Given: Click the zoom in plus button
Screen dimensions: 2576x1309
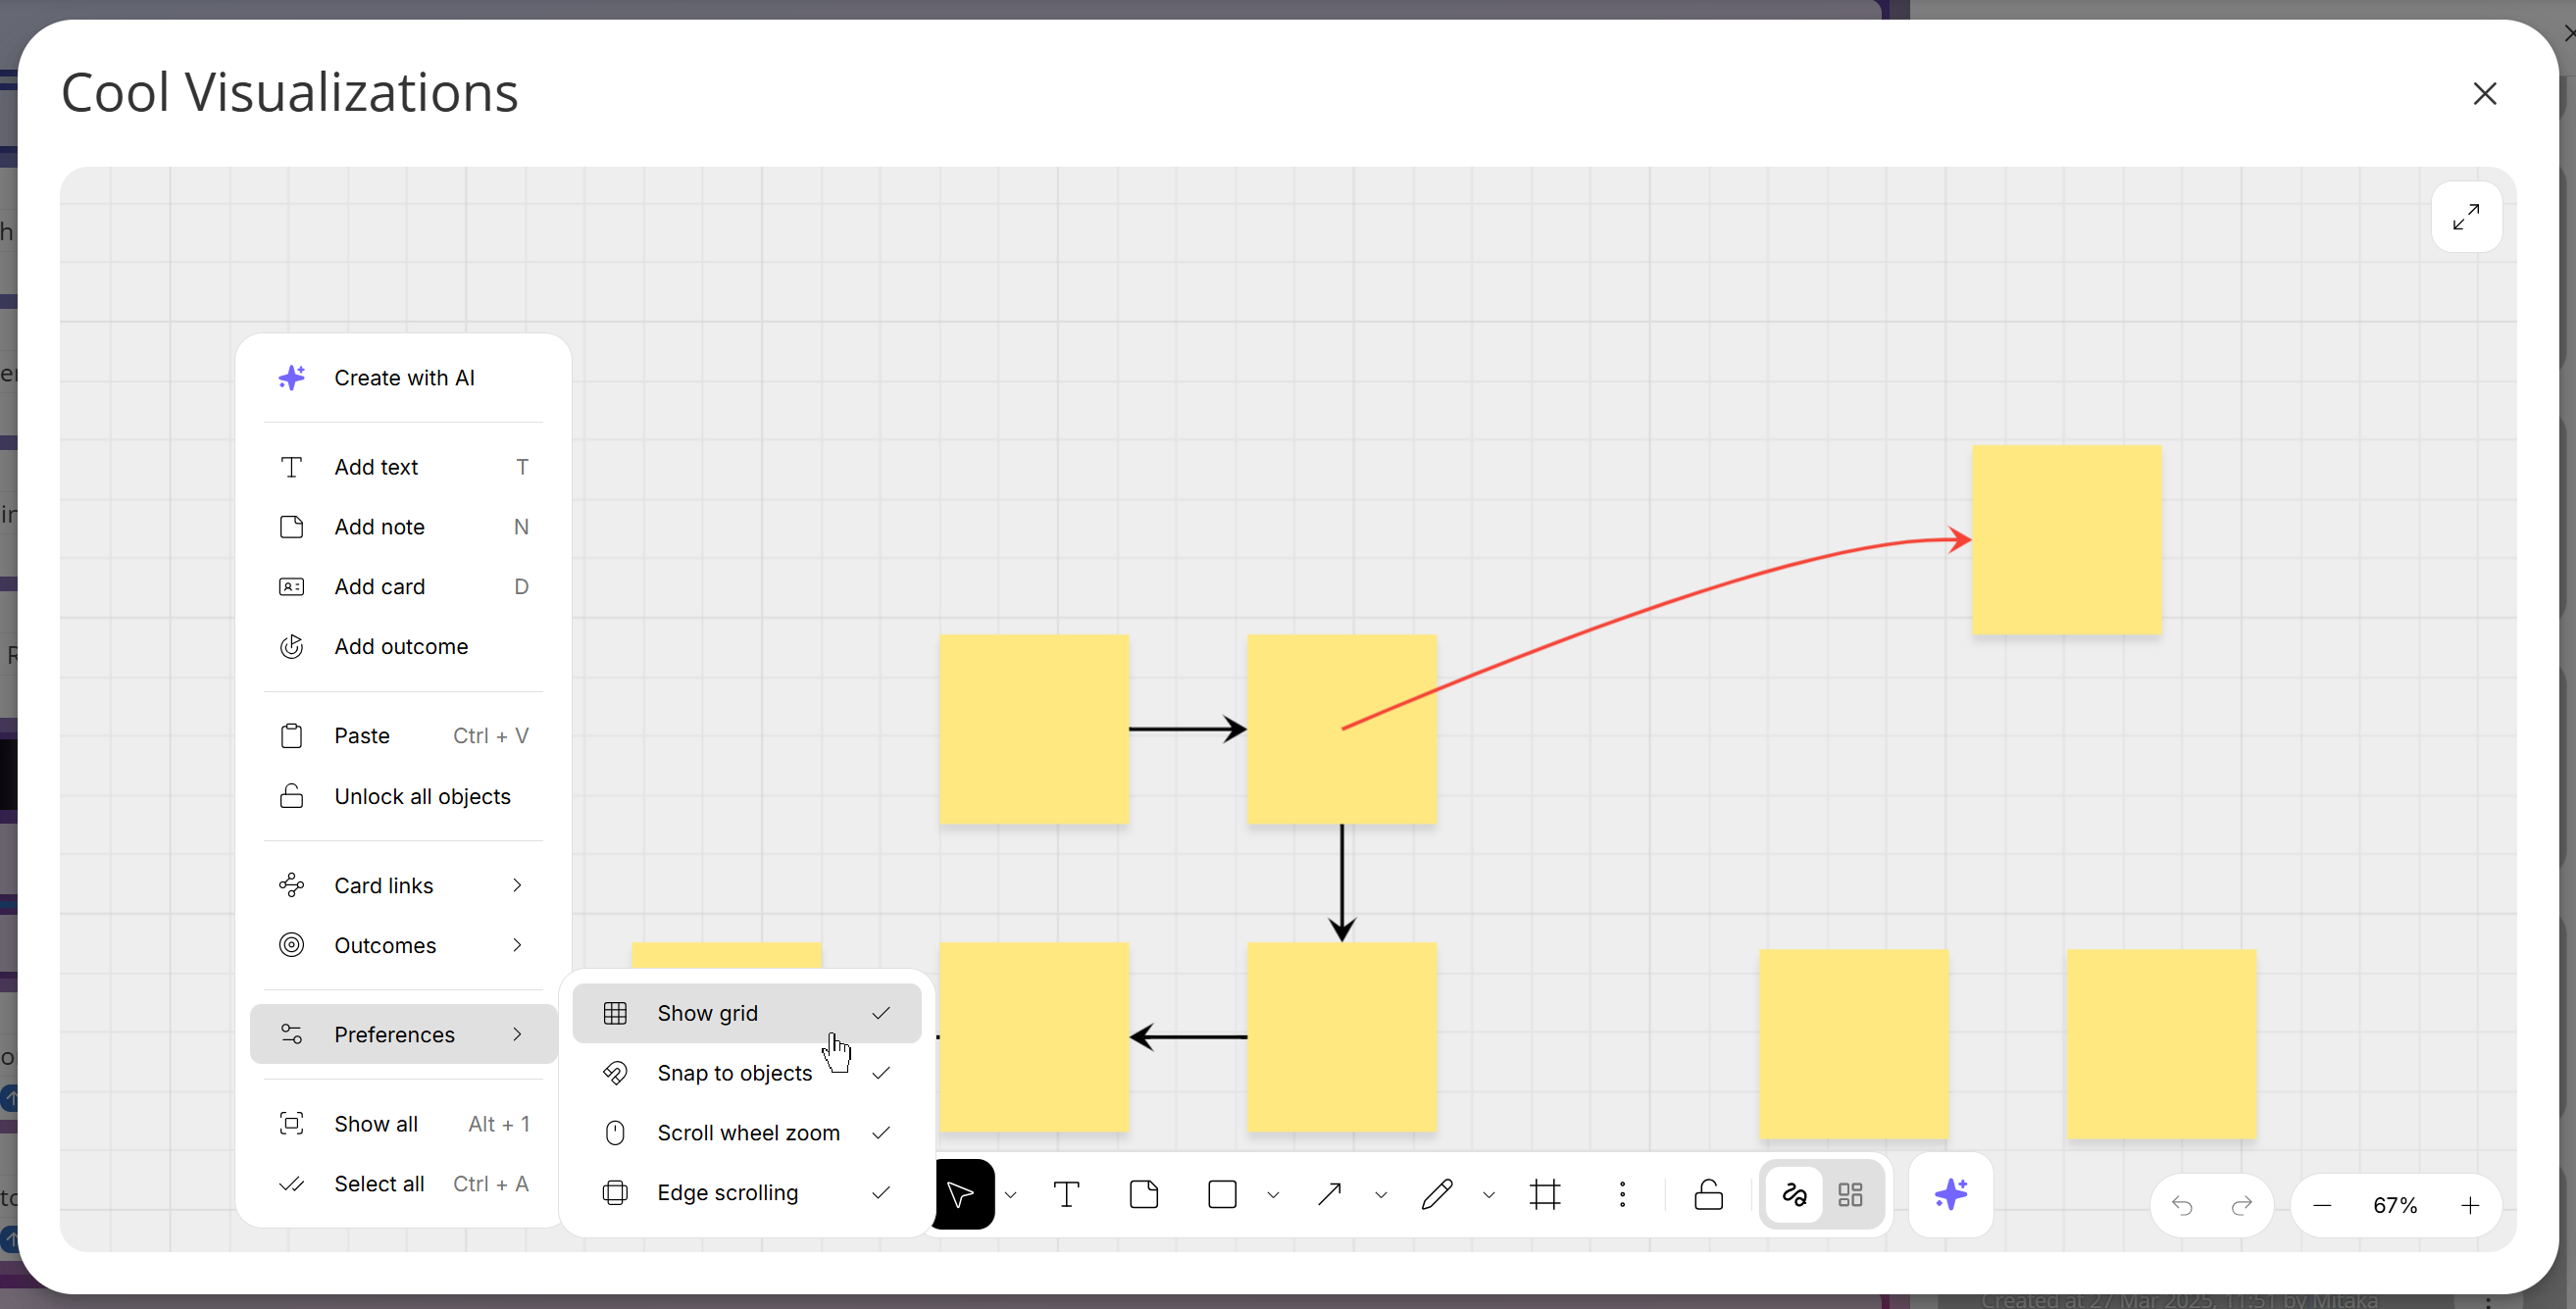Looking at the screenshot, I should click(2470, 1205).
